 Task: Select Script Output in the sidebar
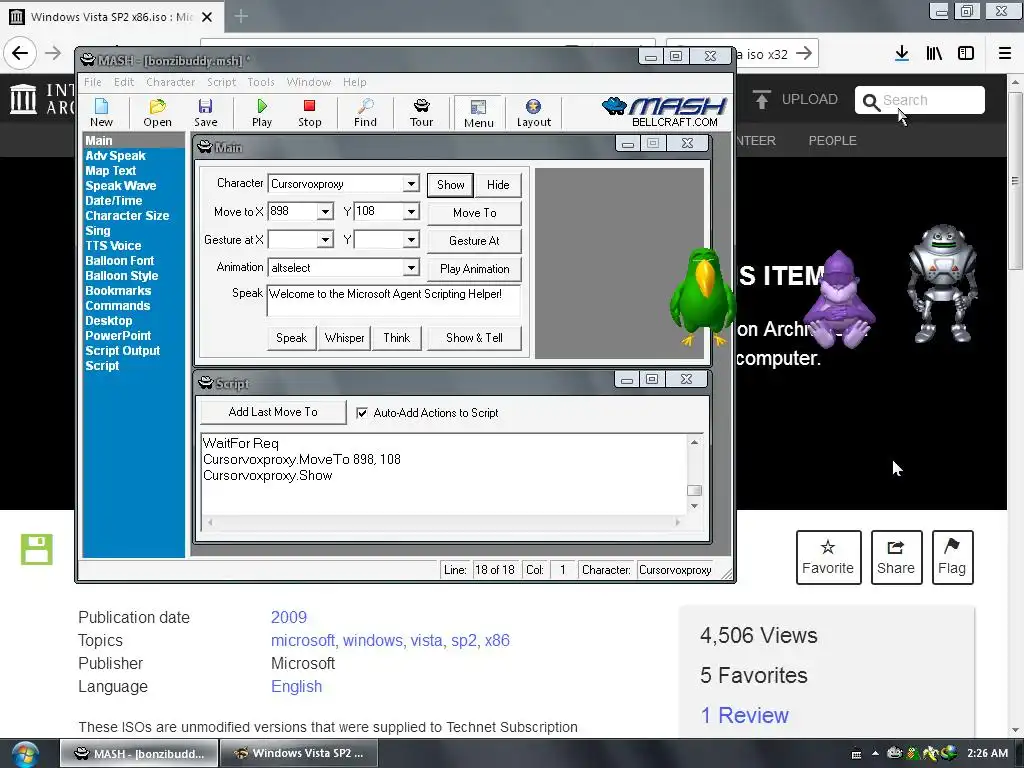[x=123, y=351]
